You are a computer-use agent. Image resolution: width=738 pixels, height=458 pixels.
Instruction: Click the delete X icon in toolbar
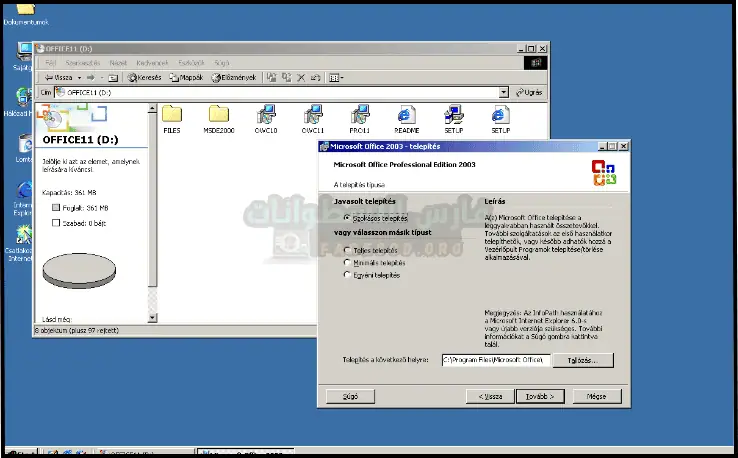[x=301, y=77]
